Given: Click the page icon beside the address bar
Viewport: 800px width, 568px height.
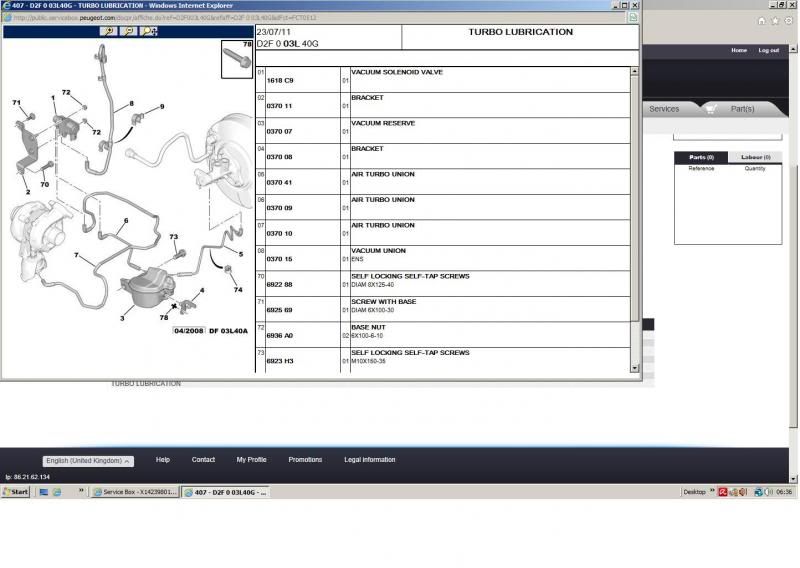Looking at the screenshot, I should (x=633, y=18).
